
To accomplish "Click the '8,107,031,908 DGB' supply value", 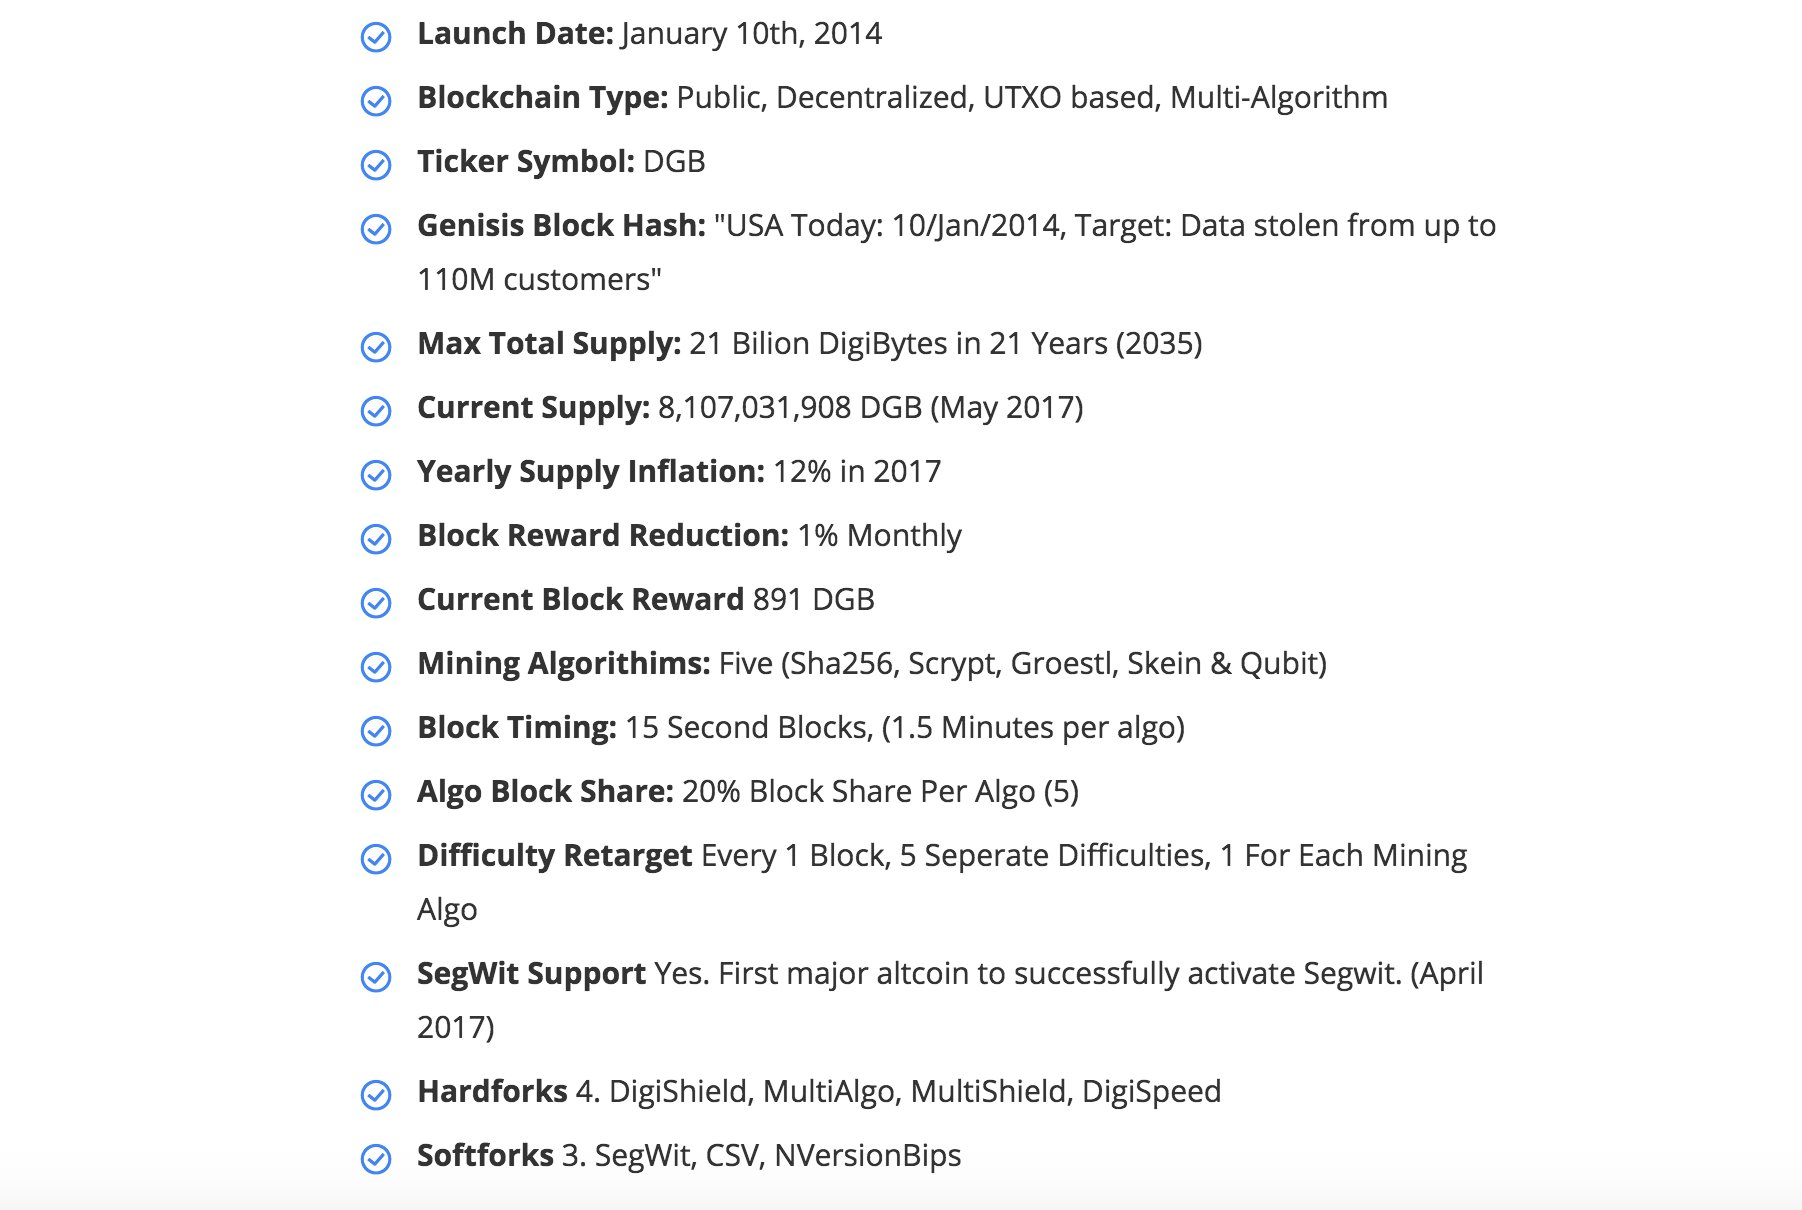I will [x=790, y=408].
